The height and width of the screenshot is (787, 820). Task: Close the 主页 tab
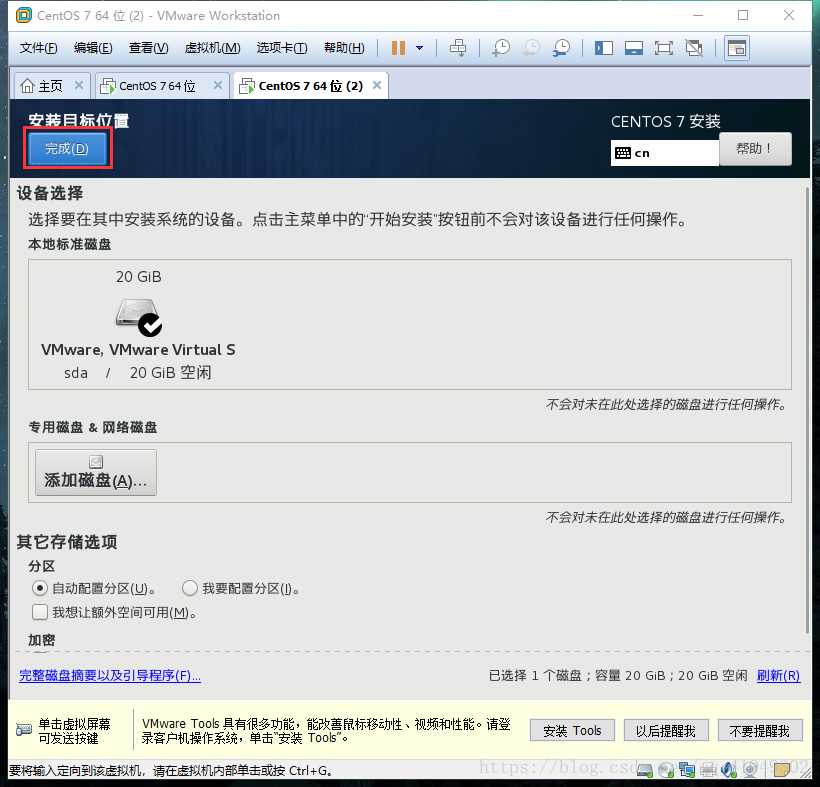tap(79, 85)
